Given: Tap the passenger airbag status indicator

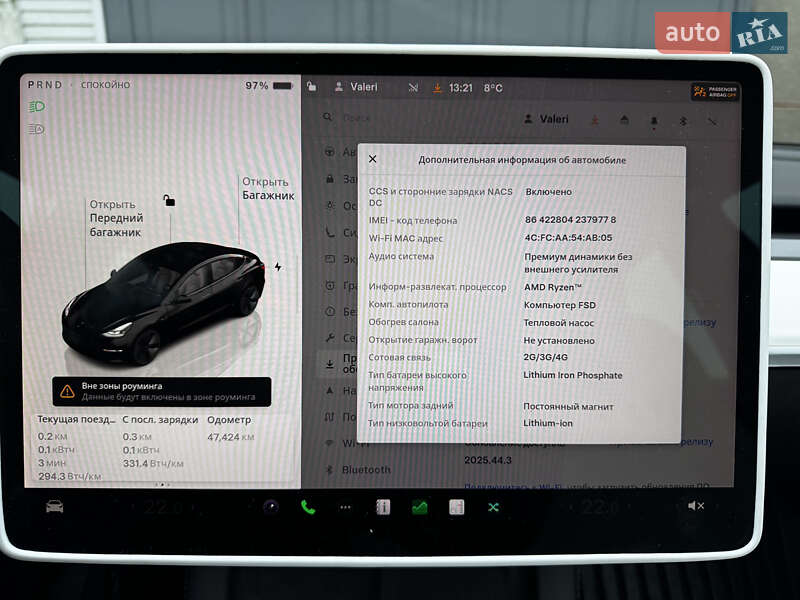Looking at the screenshot, I should pyautogui.click(x=712, y=90).
